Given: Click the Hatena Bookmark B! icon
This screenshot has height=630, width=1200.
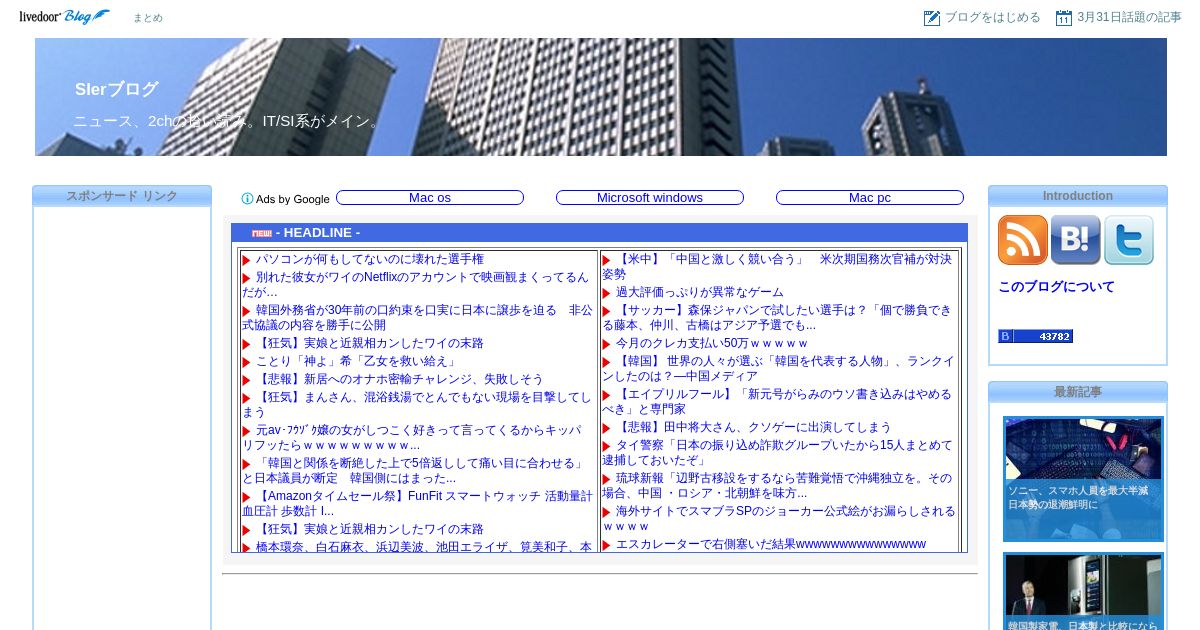Looking at the screenshot, I should pyautogui.click(x=1075, y=240).
